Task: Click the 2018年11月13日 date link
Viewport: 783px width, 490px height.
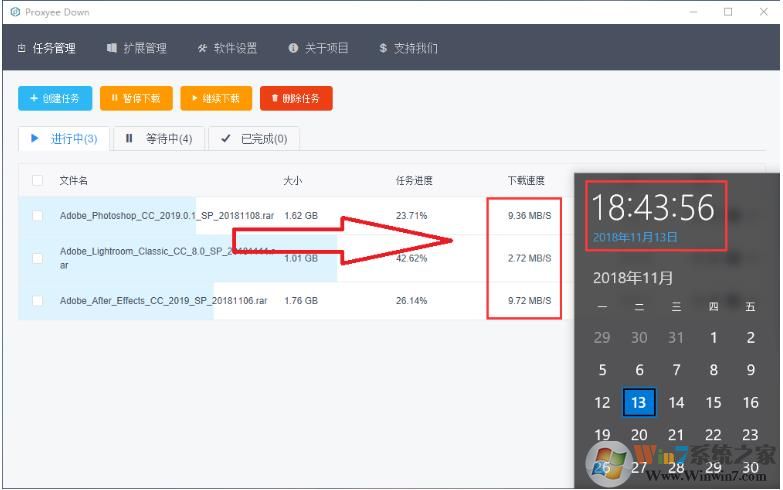Action: tap(635, 237)
